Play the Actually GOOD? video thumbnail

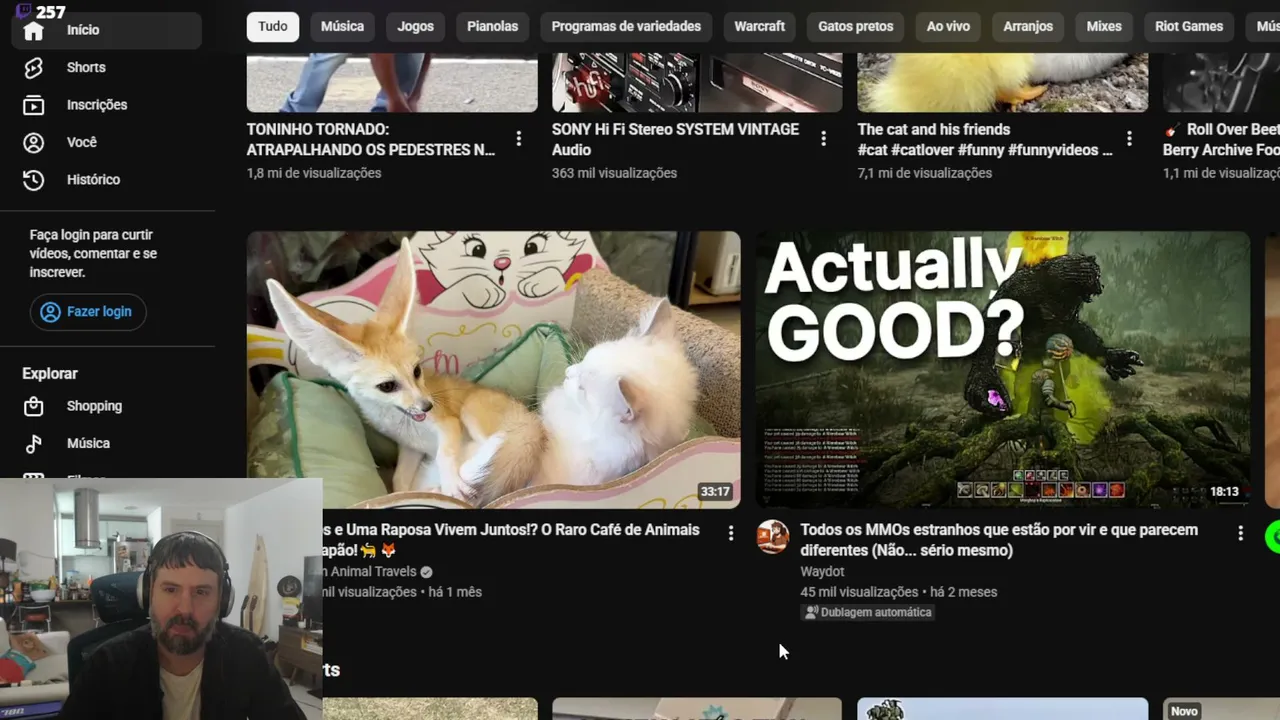[1003, 370]
